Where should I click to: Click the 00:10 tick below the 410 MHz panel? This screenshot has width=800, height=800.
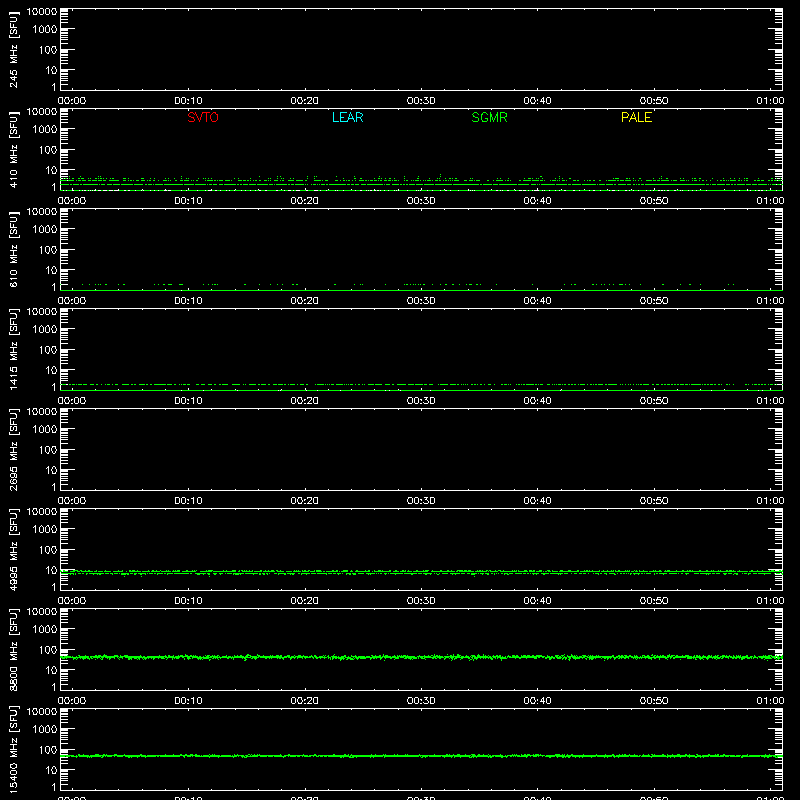[188, 201]
